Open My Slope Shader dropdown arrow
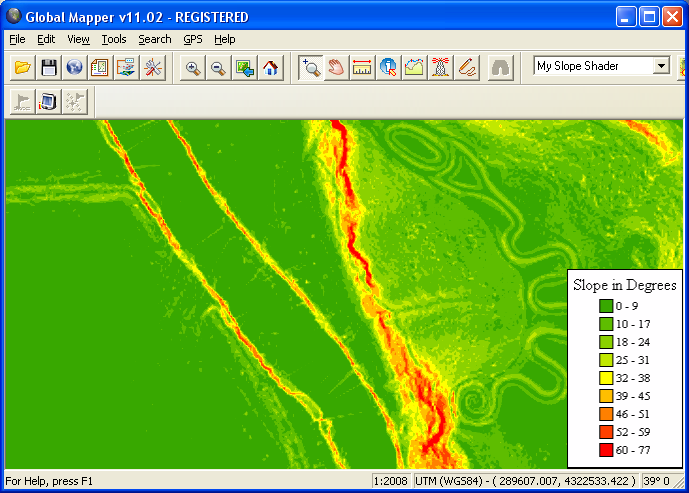Image resolution: width=689 pixels, height=493 pixels. (x=661, y=66)
